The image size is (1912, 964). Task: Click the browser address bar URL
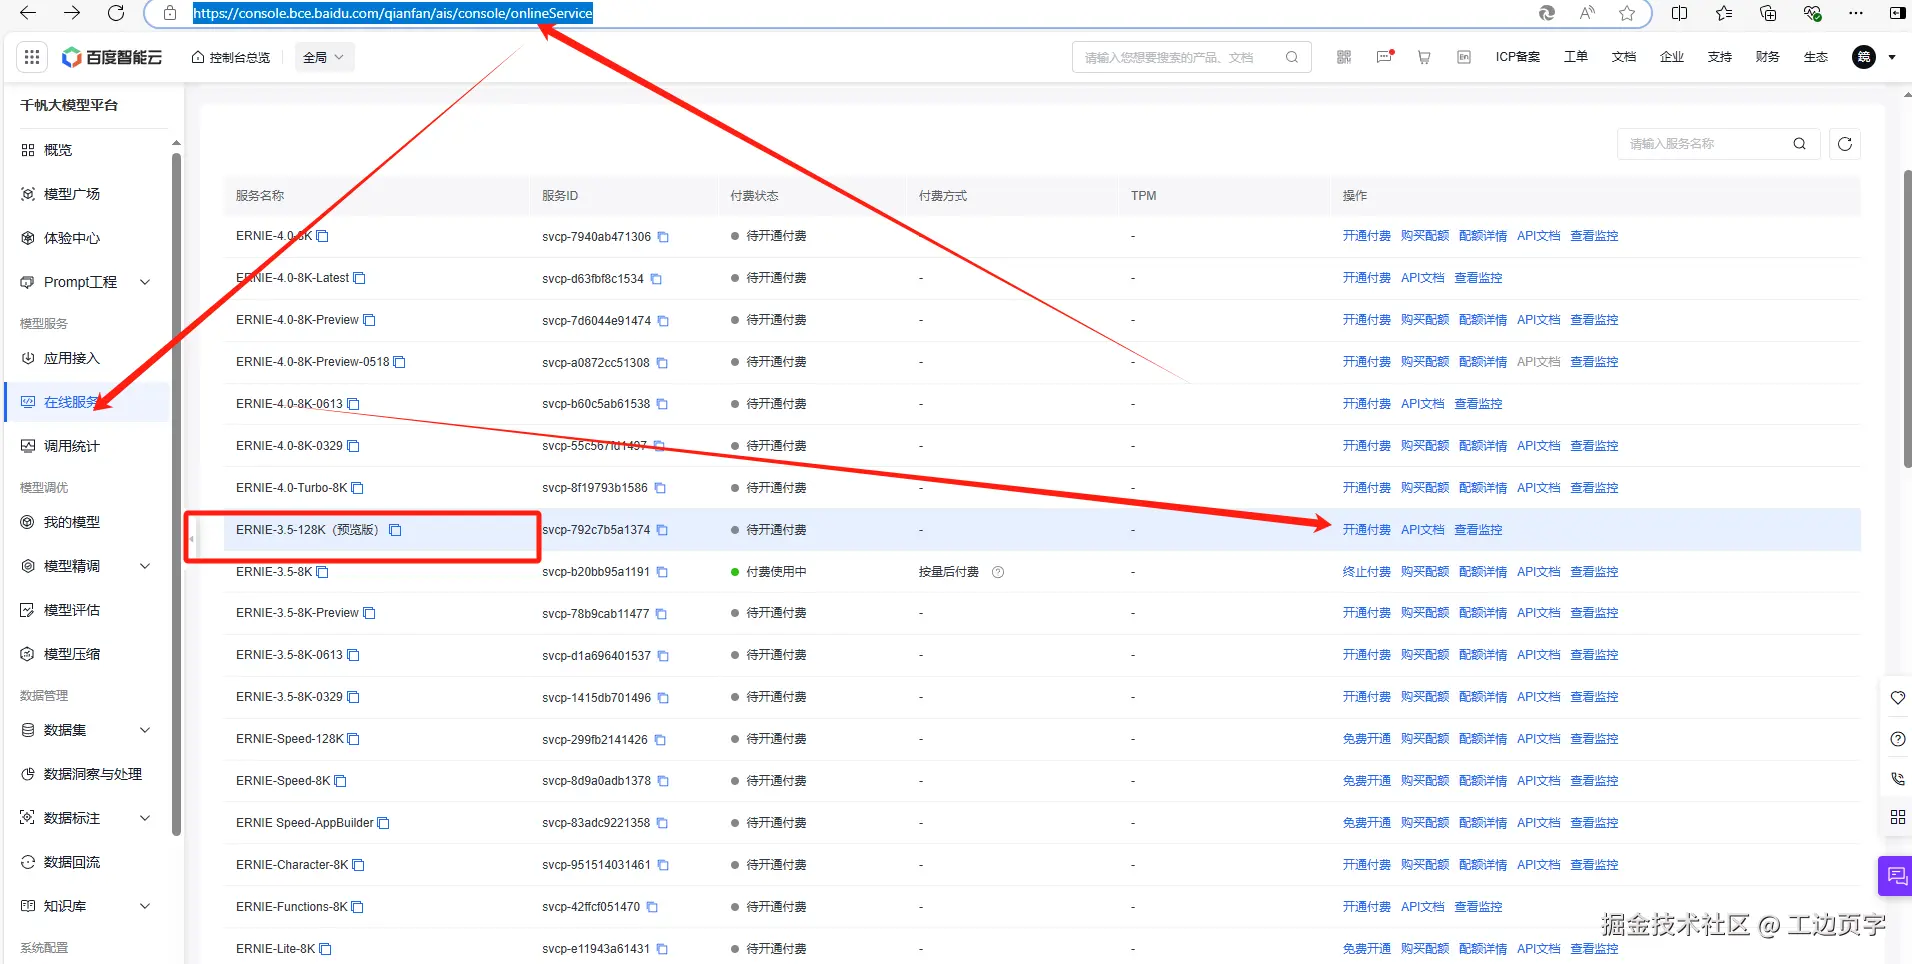click(x=392, y=13)
